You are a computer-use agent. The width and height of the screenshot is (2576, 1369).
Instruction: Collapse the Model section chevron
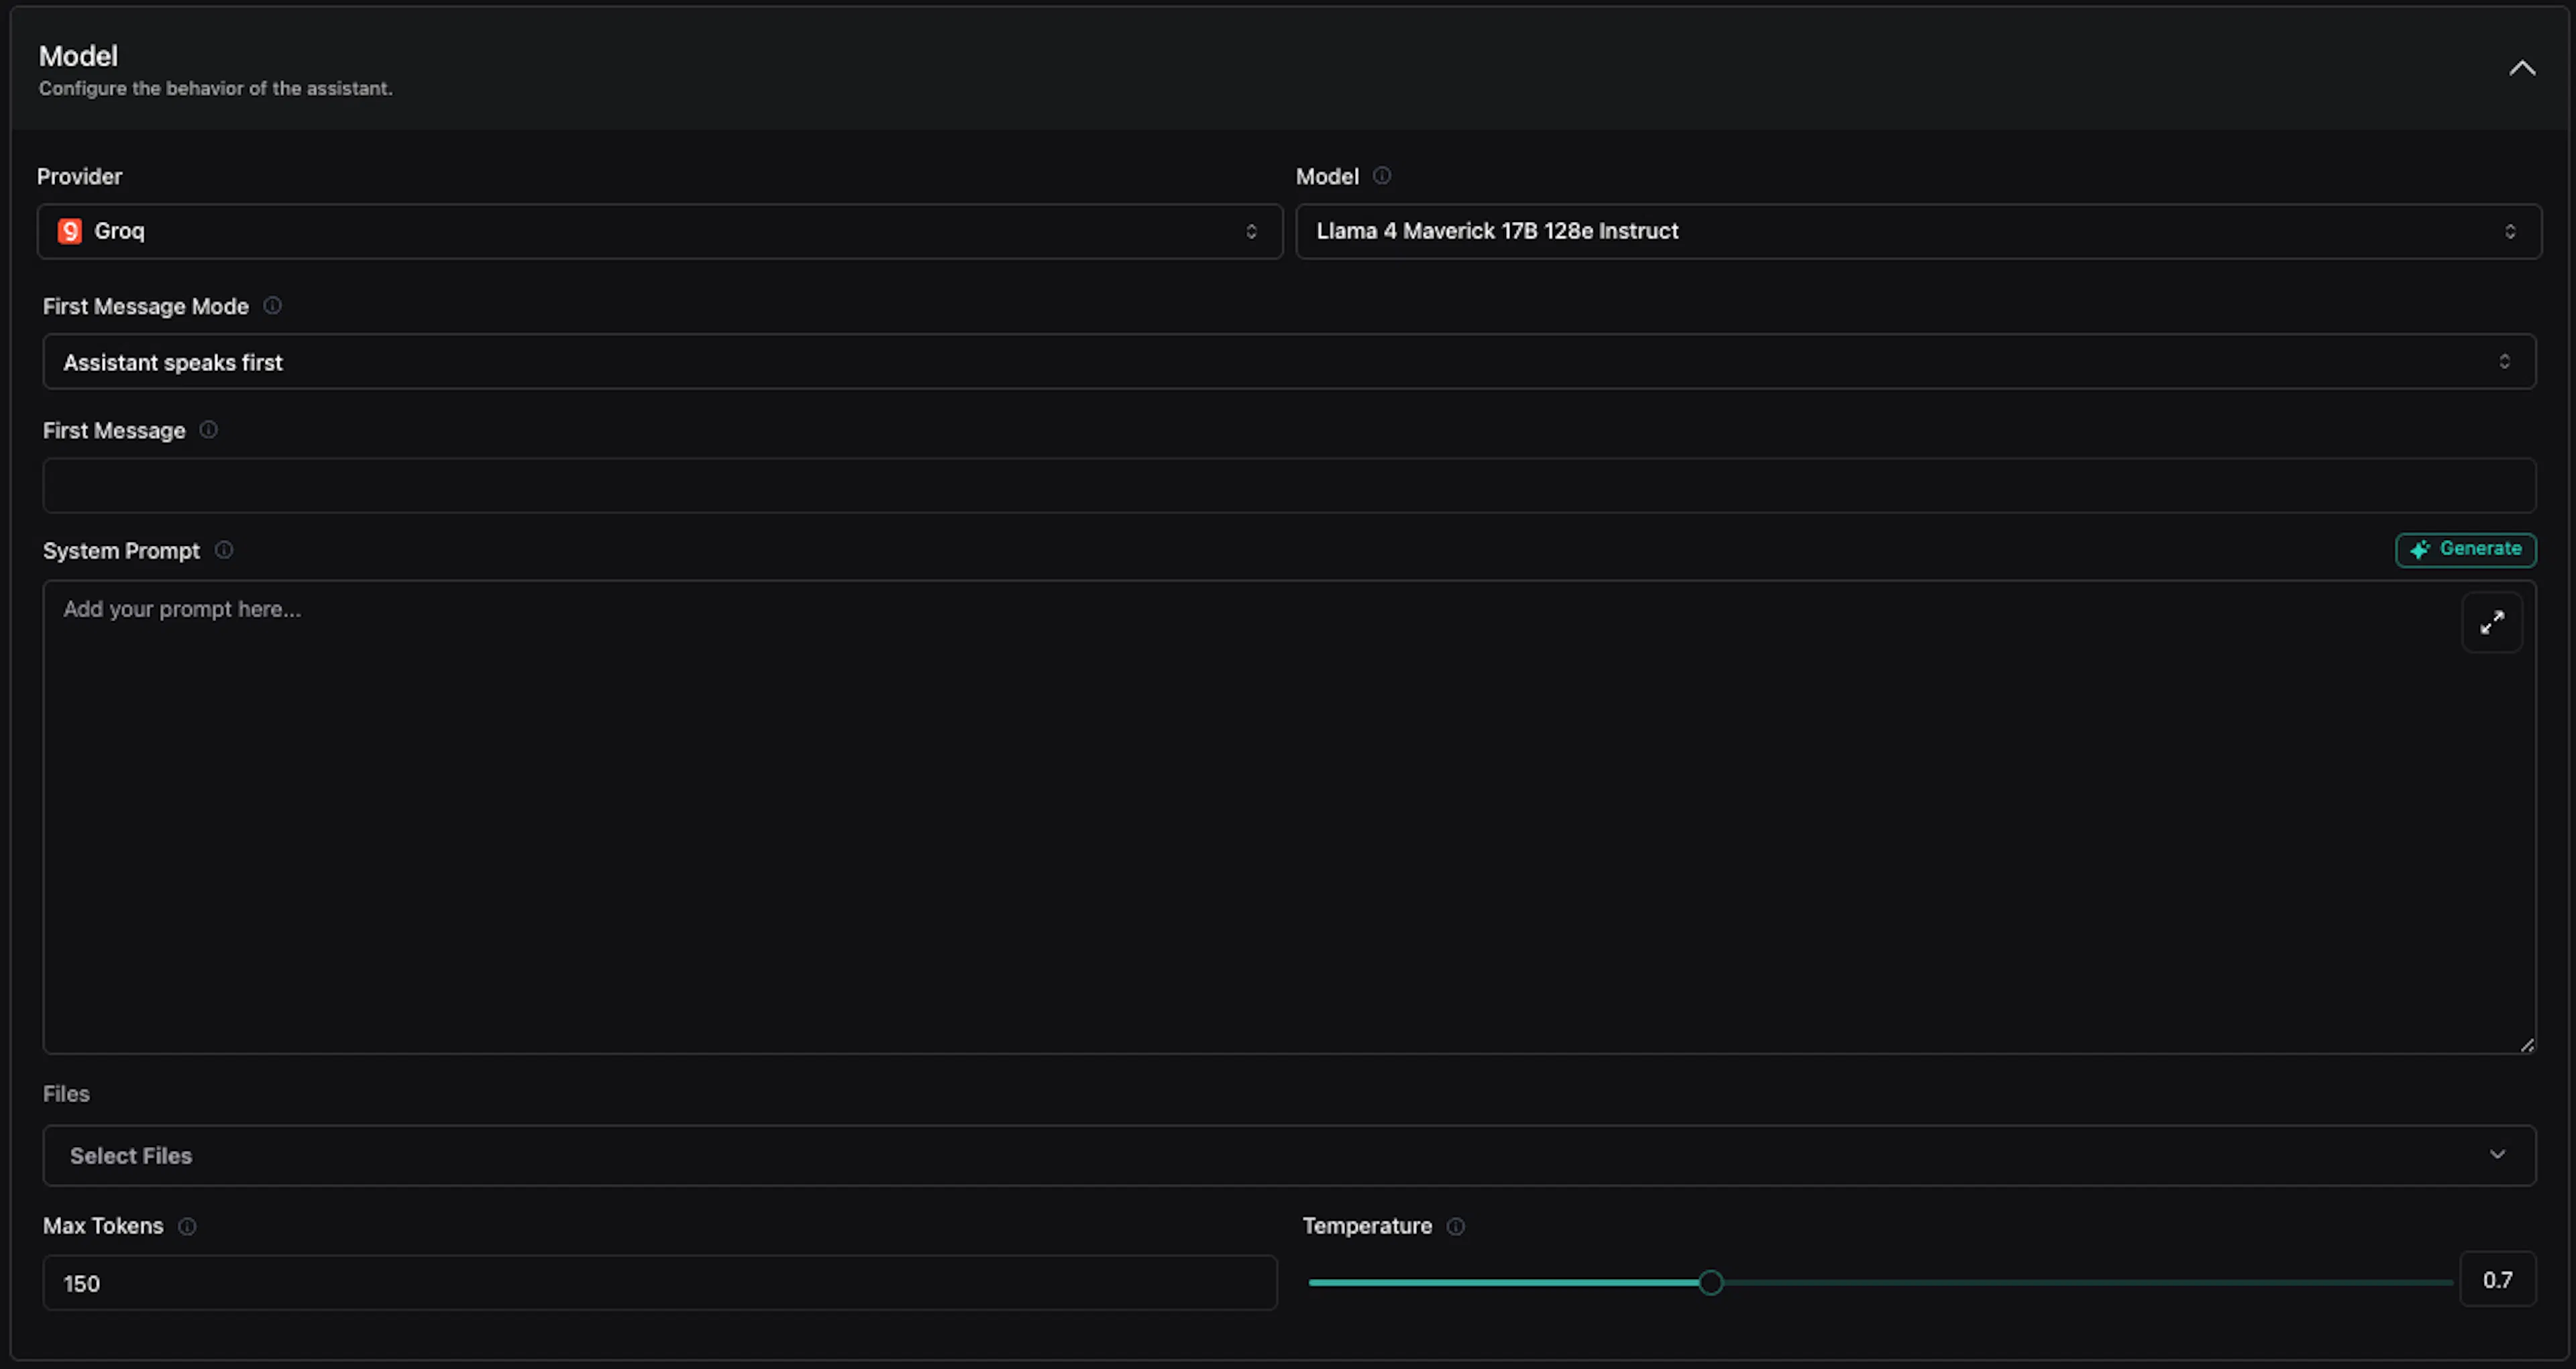click(x=2522, y=68)
